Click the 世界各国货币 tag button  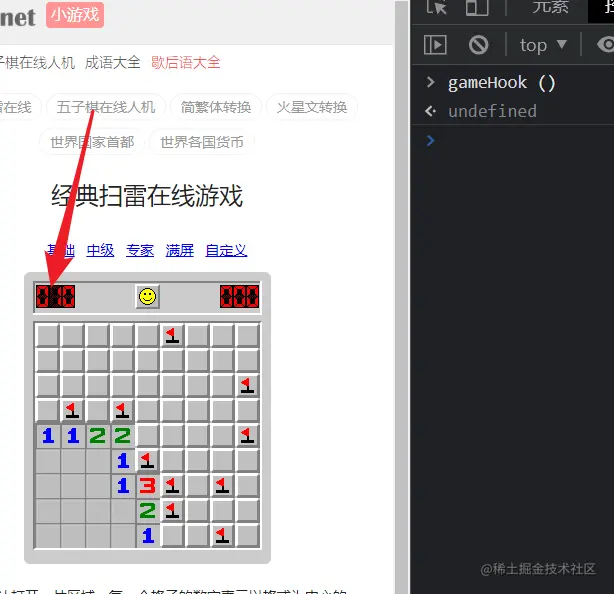(202, 142)
